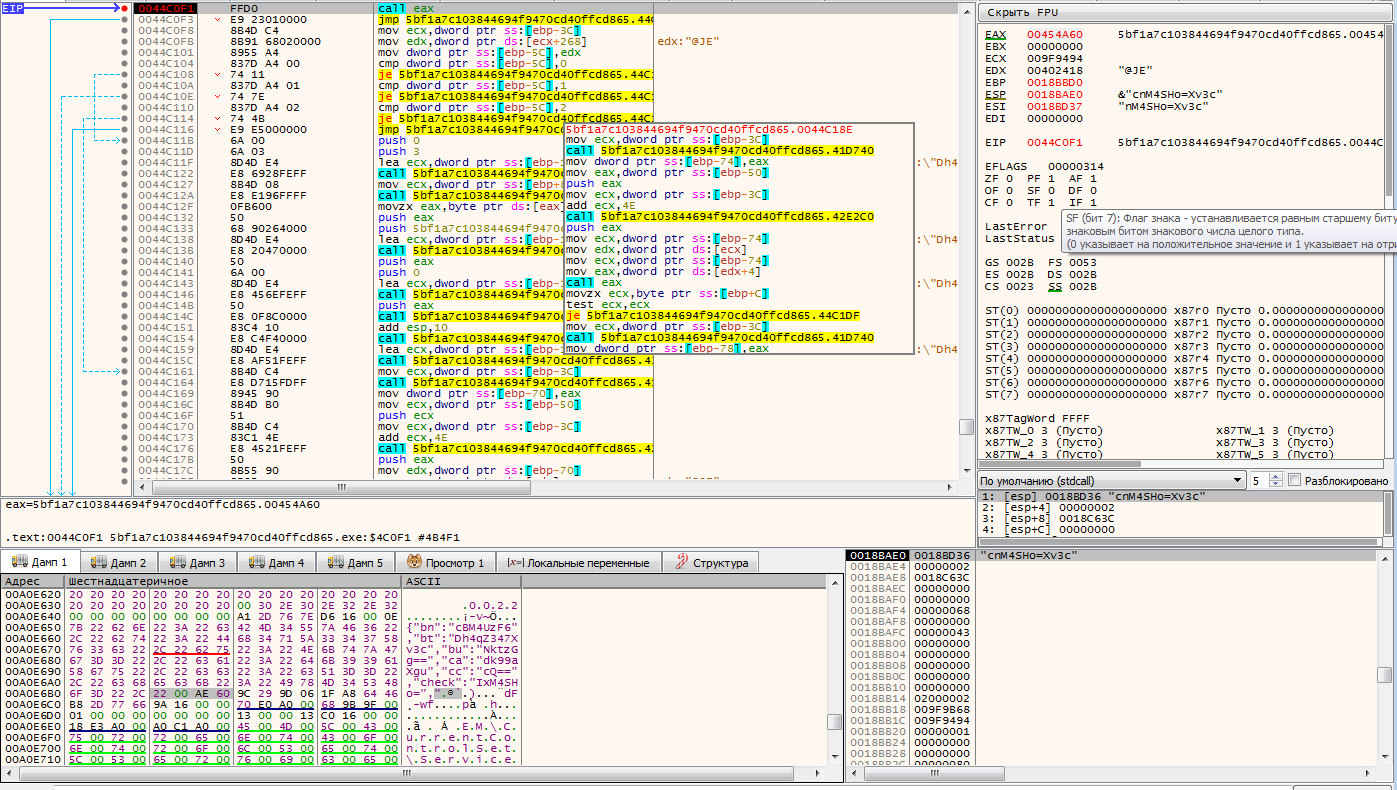Viewport: 1397px width, 790px height.
Task: Toggle breakpoint dot at address 0044C0F8
Action: coord(124,30)
